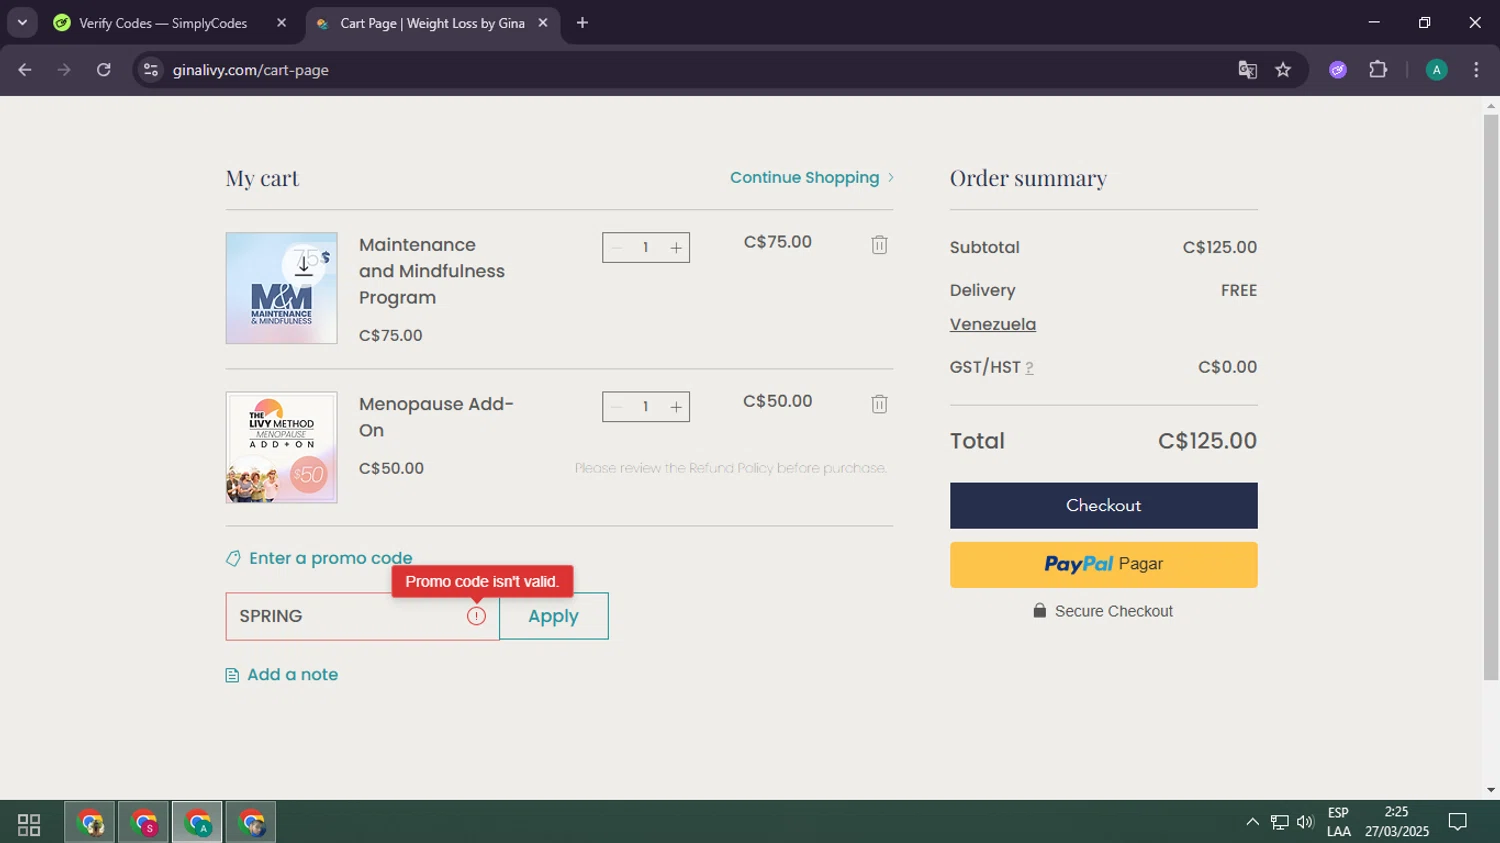Select the Cart Page Weight Loss tab
The width and height of the screenshot is (1500, 843).
pos(432,23)
